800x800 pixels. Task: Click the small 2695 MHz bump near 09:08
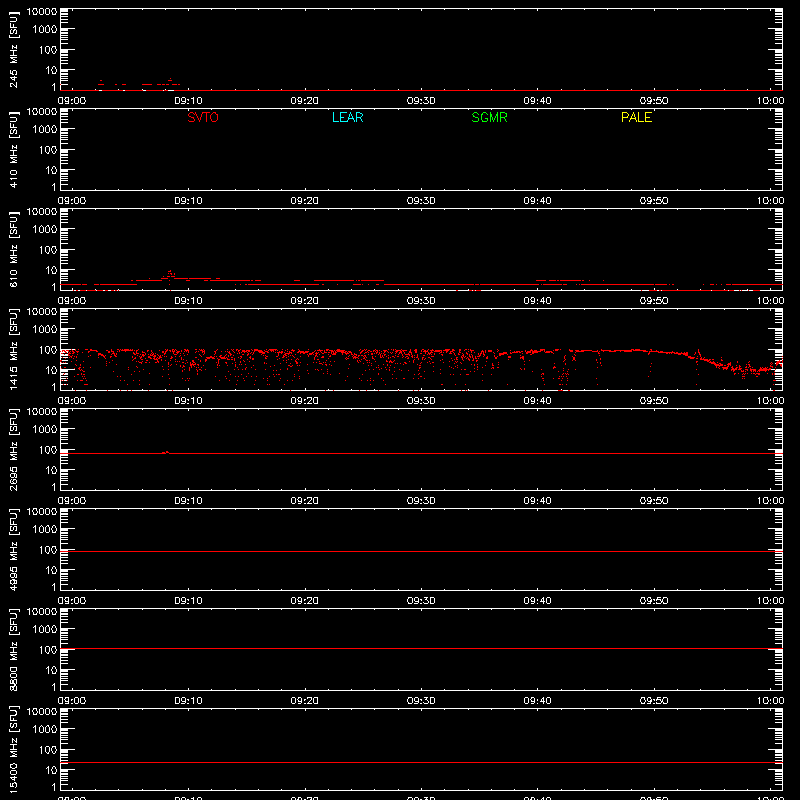pyautogui.click(x=166, y=452)
